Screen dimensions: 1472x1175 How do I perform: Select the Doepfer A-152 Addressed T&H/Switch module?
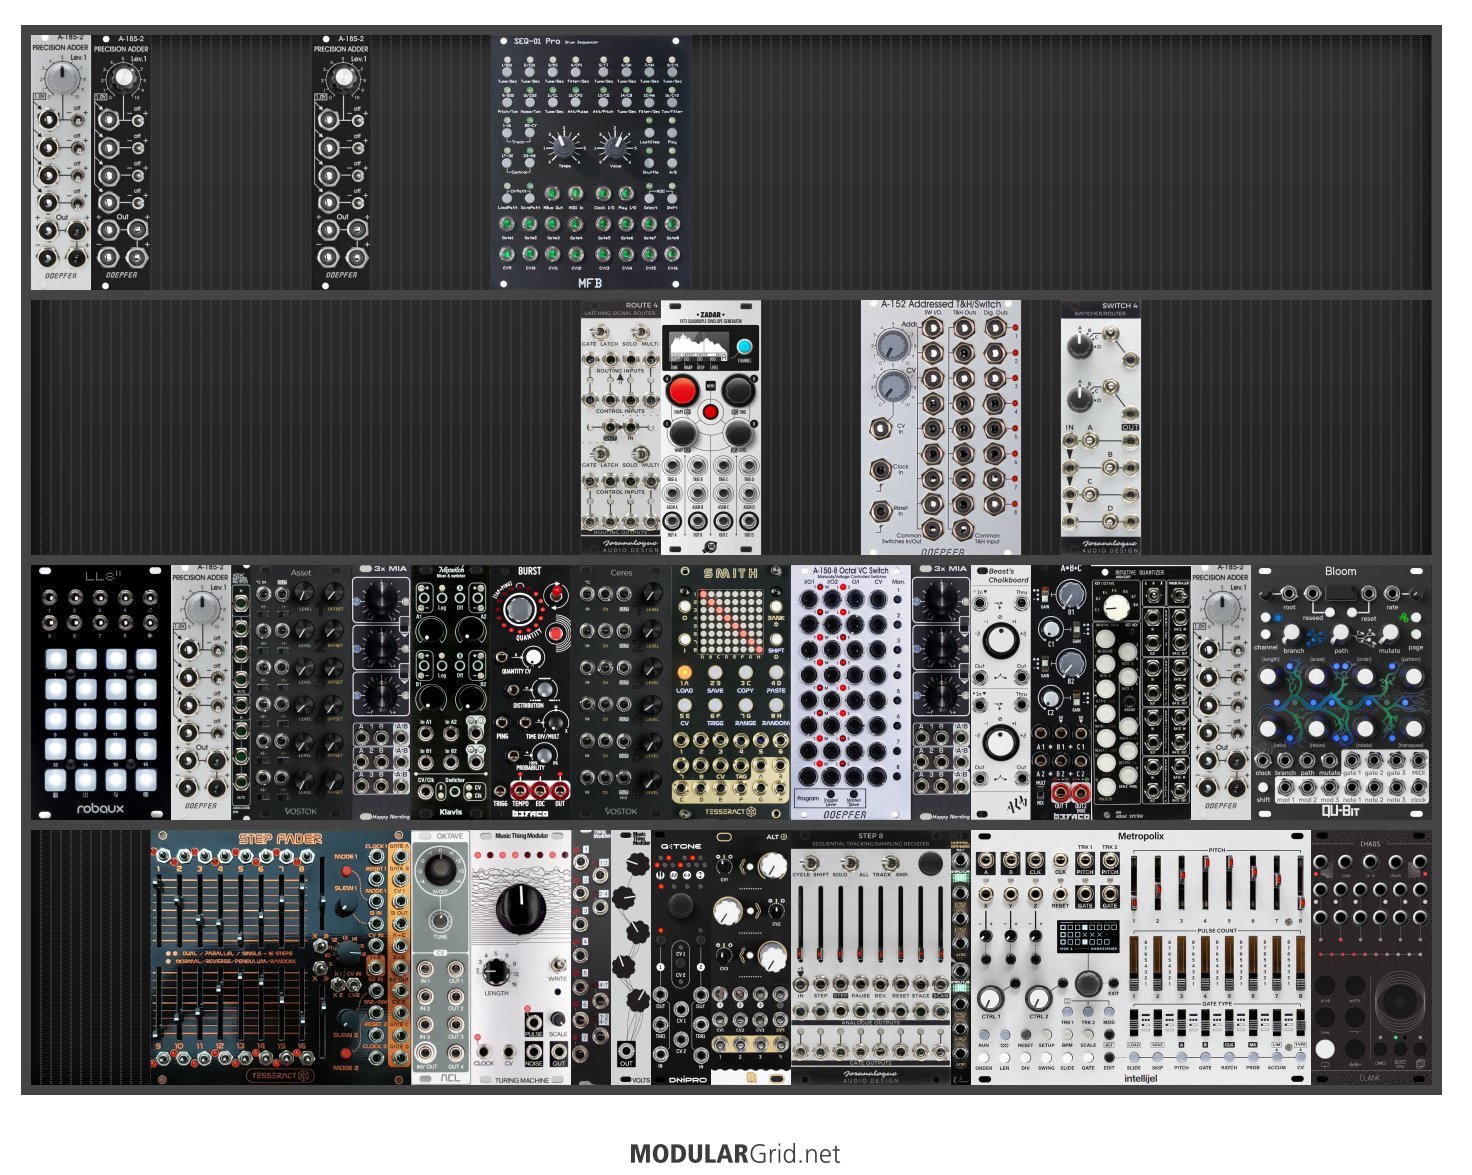pos(940,427)
